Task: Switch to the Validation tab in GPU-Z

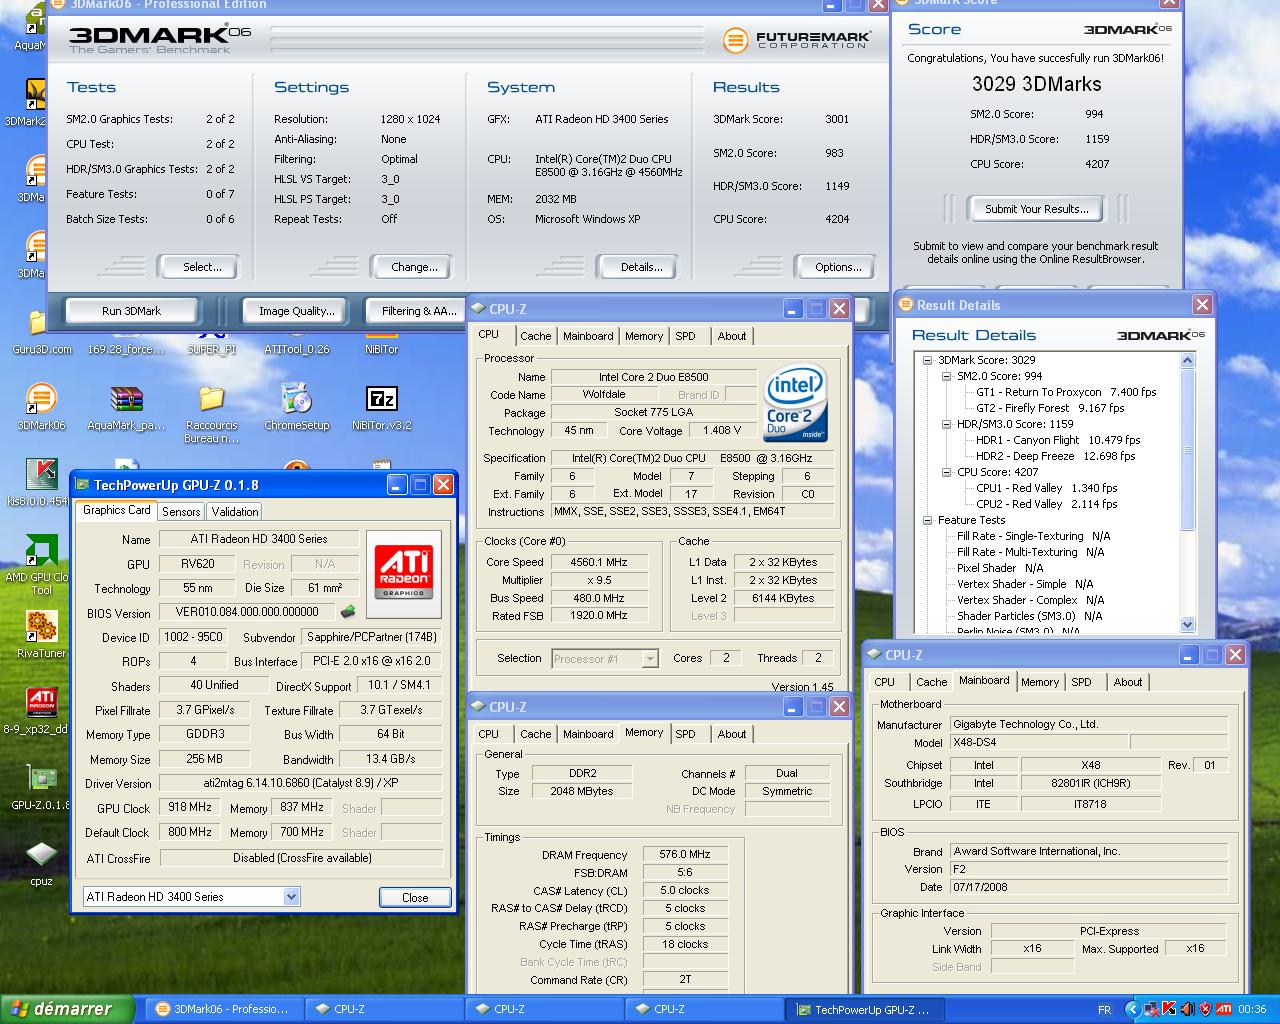Action: tap(235, 511)
